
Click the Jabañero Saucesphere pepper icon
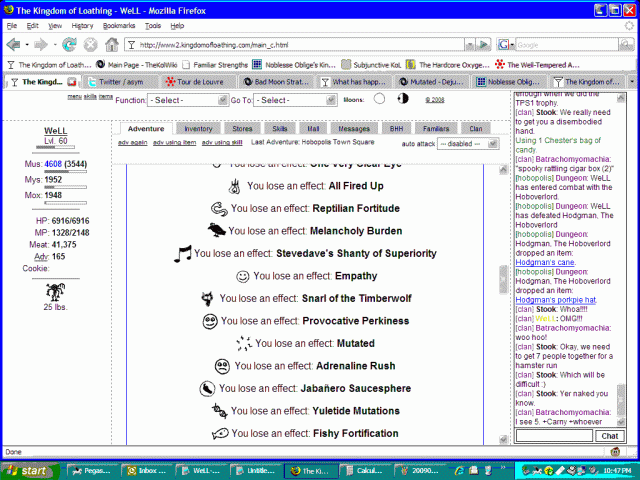[205, 389]
